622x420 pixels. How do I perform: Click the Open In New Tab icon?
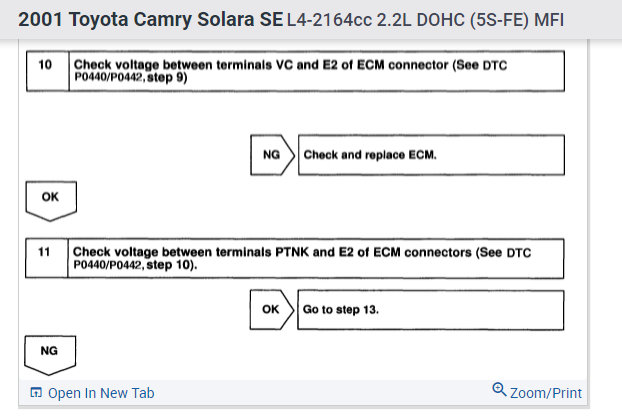click(37, 393)
